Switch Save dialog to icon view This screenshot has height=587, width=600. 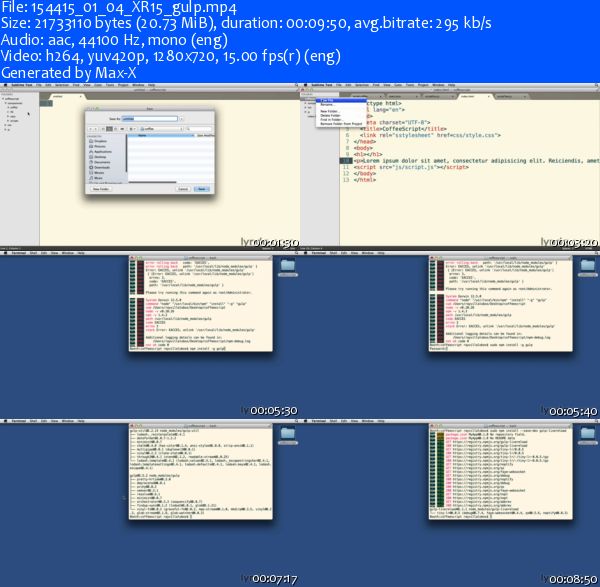[x=103, y=129]
